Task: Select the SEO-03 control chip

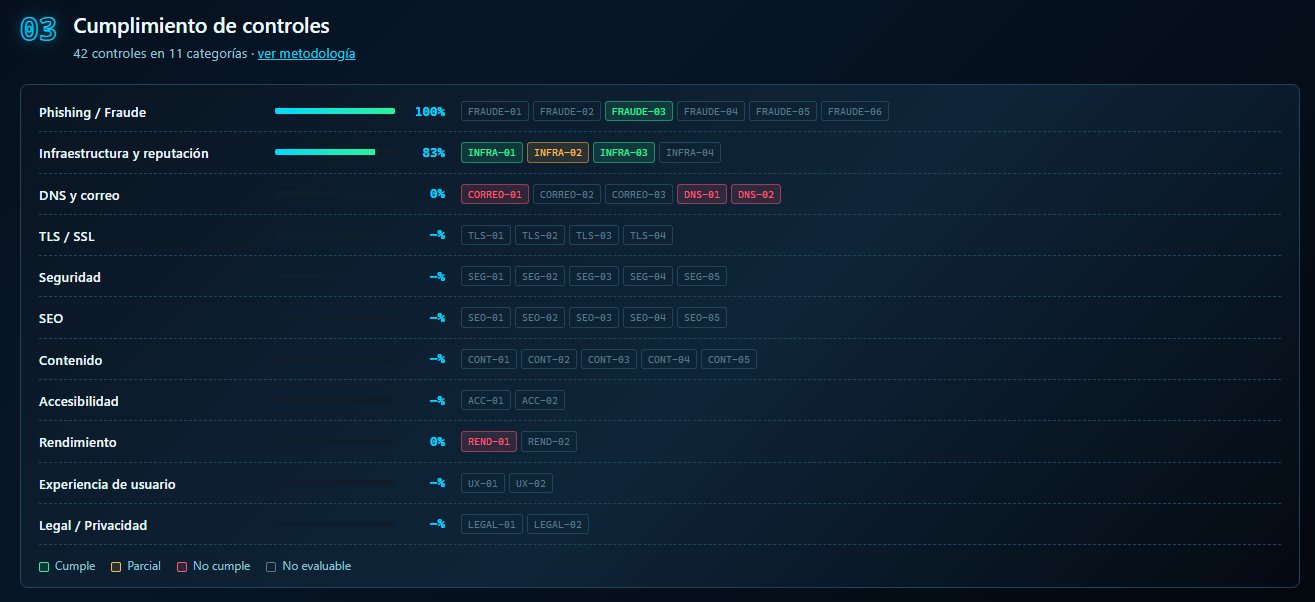Action: [x=594, y=317]
